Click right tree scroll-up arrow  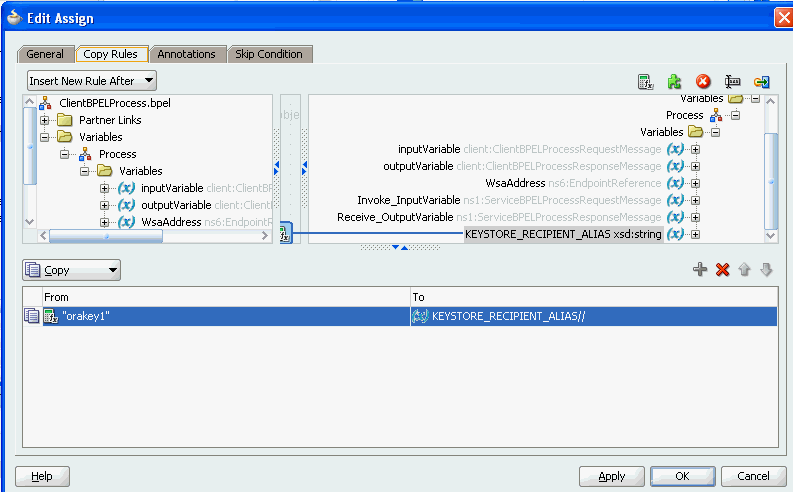pyautogui.click(x=771, y=101)
